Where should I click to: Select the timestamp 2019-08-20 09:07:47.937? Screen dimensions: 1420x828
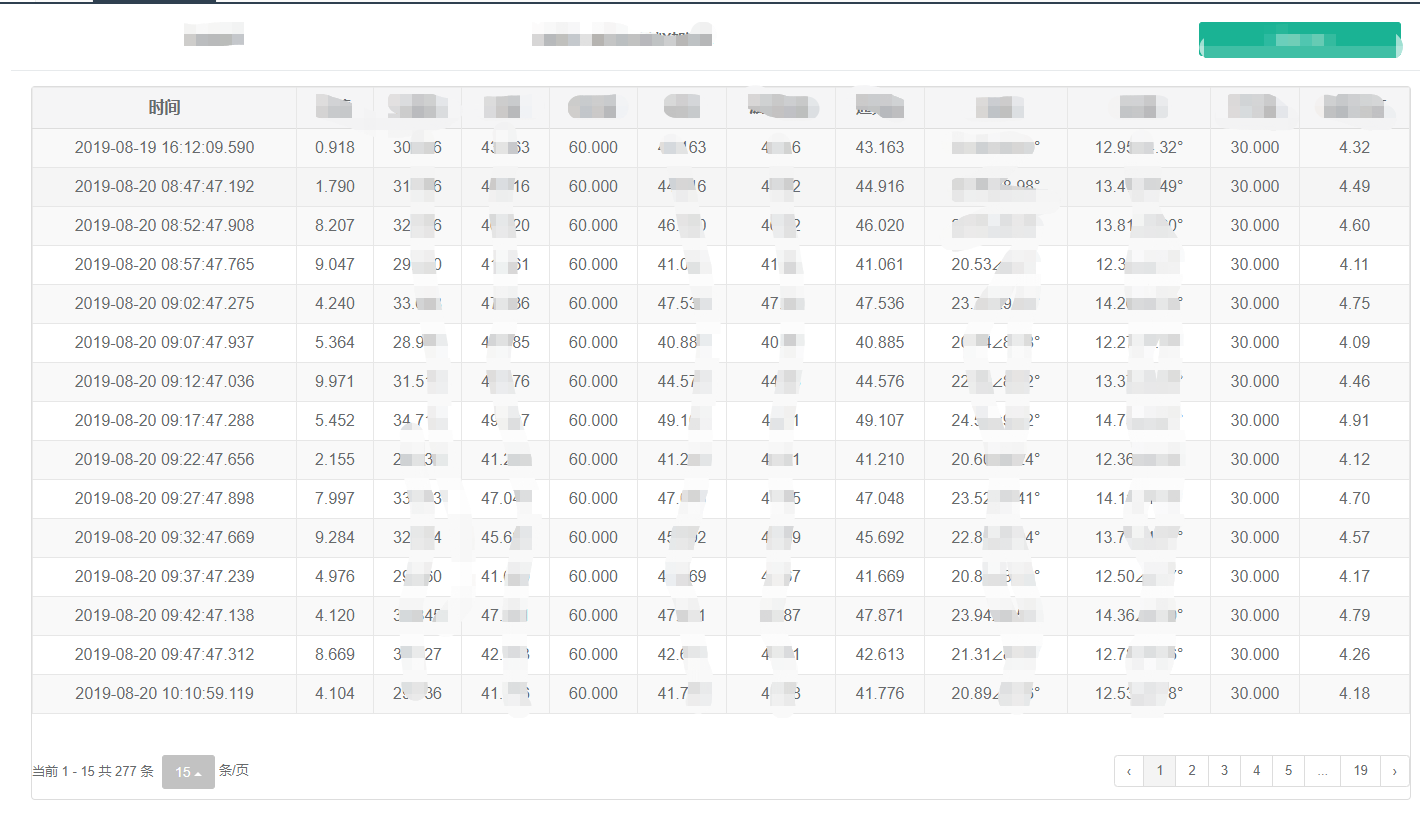tap(164, 342)
